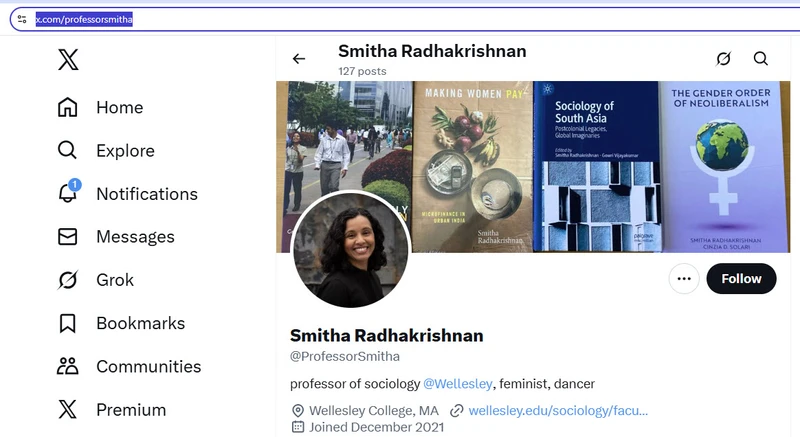The width and height of the screenshot is (800, 437).
Task: Open the round profile photo
Action: click(x=351, y=249)
